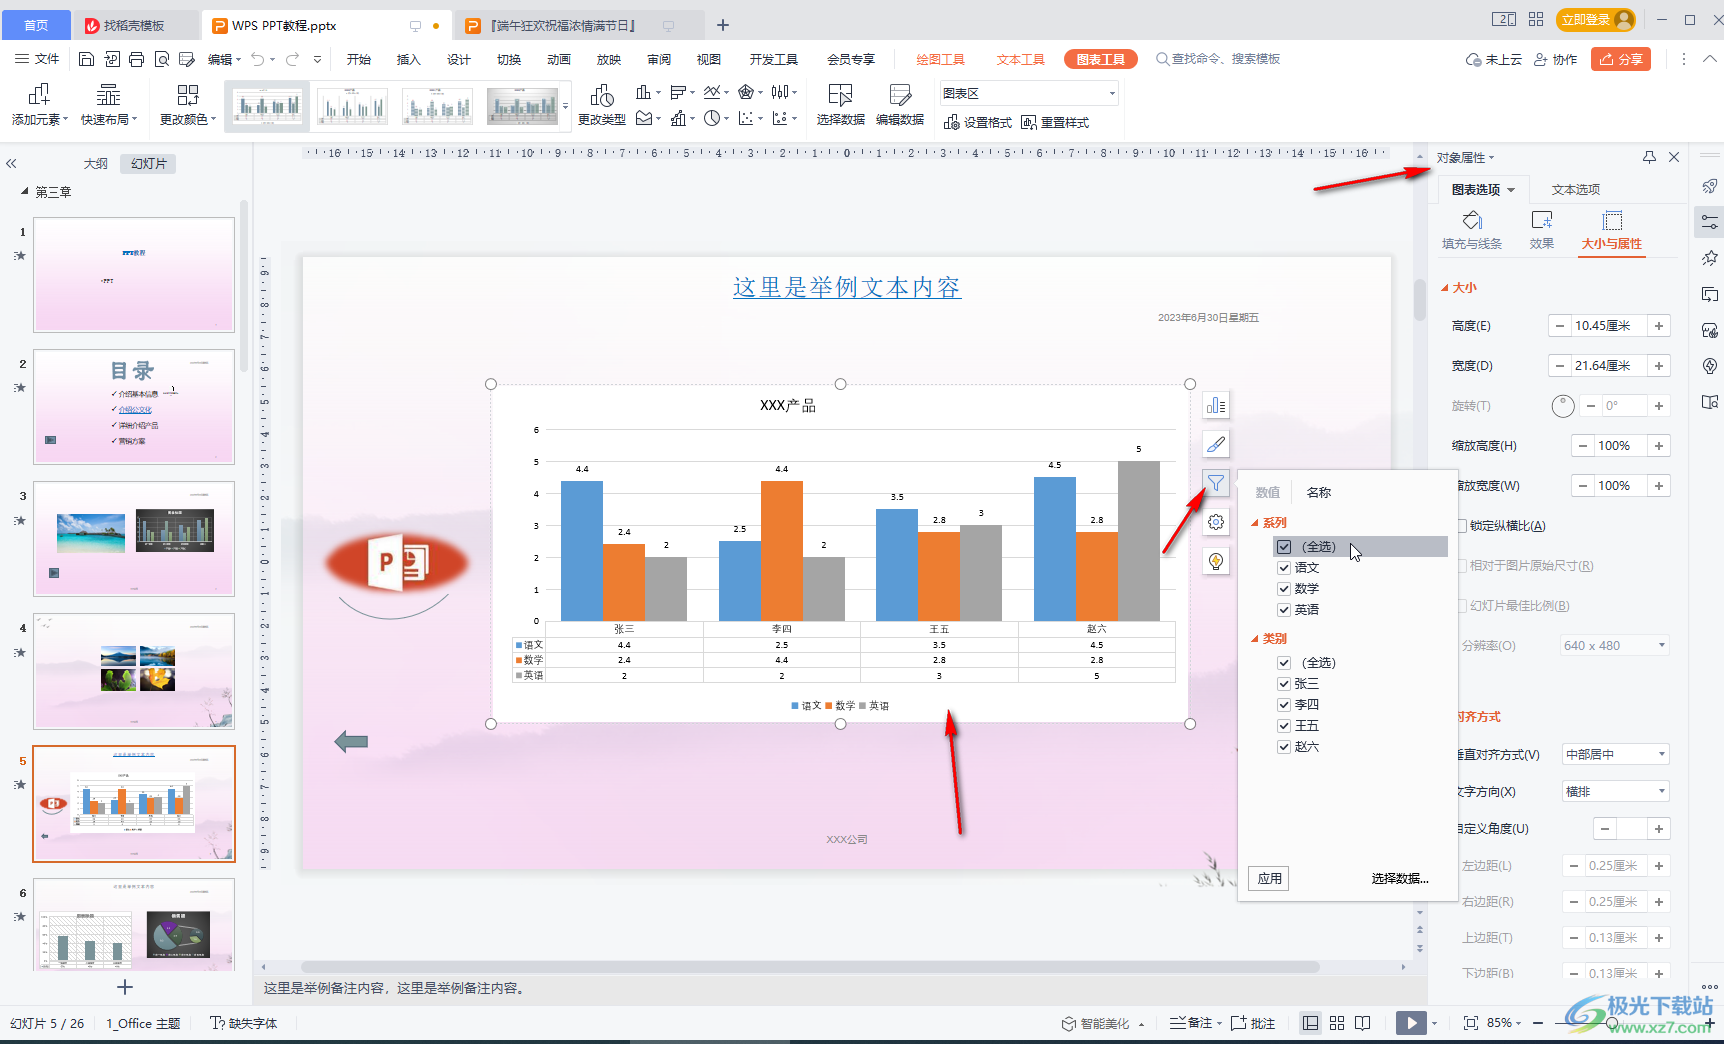Open the 文件 file menu
The image size is (1724, 1044).
[x=37, y=59]
